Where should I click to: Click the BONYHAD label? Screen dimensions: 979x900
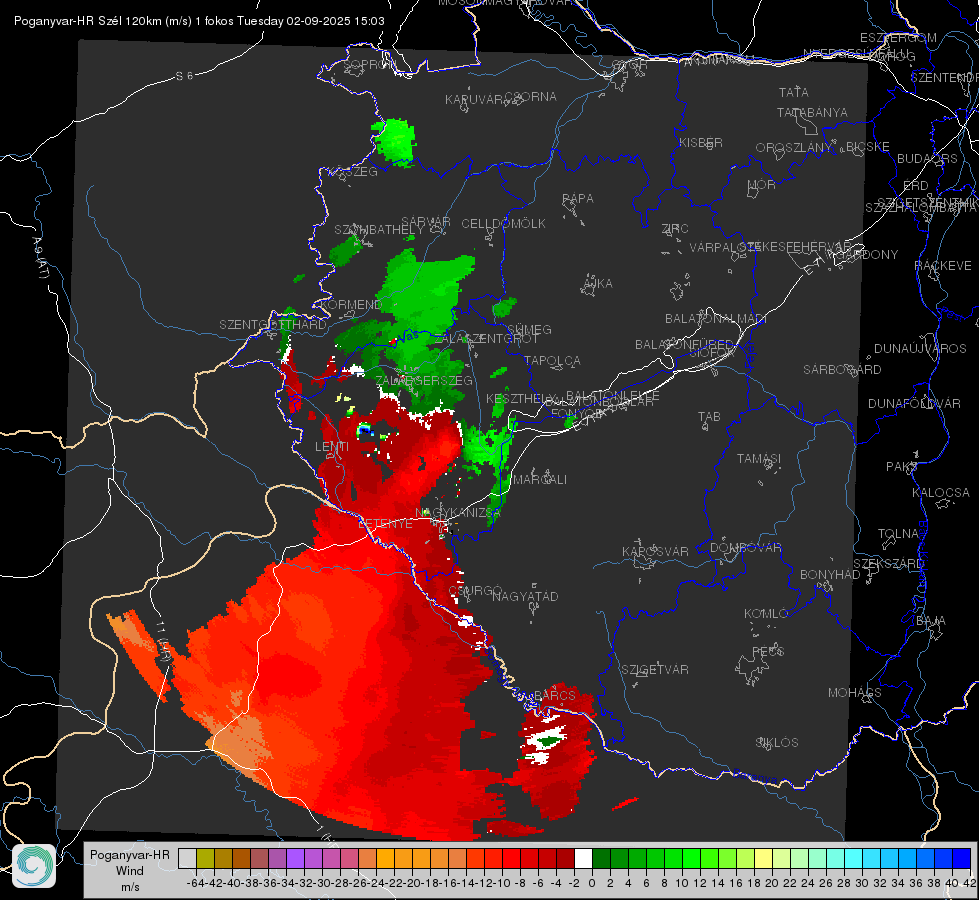pyautogui.click(x=830, y=575)
